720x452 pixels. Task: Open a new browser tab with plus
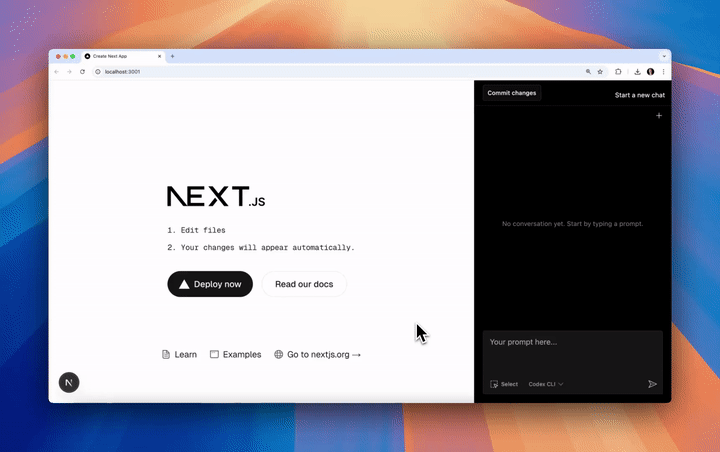coord(173,56)
